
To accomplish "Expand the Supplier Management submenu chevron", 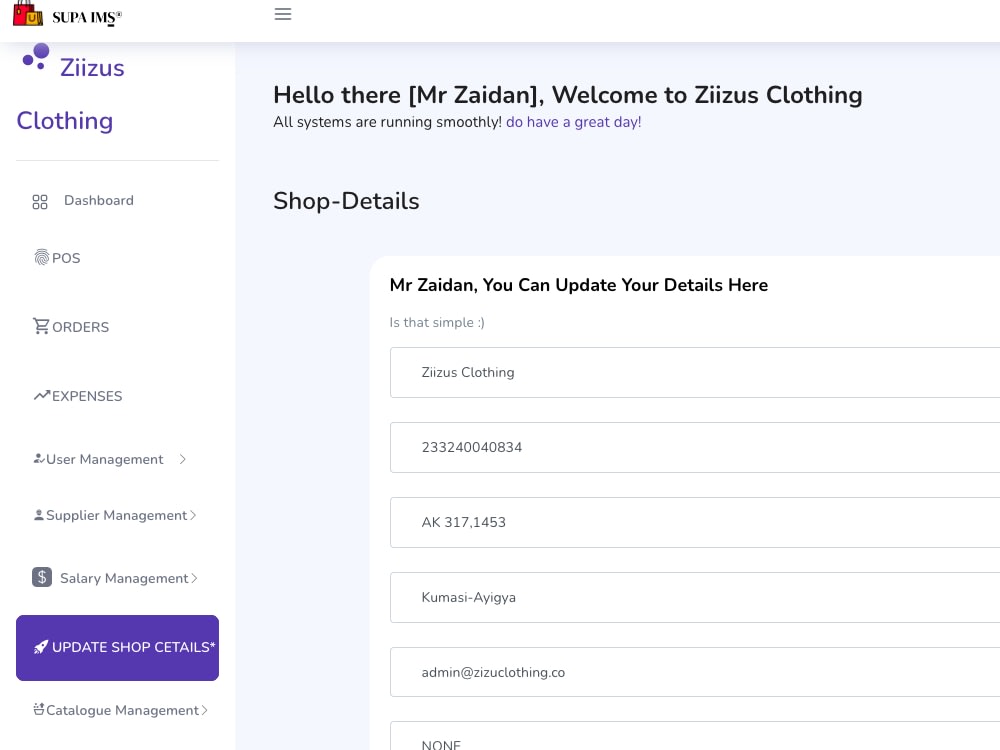I will coord(193,515).
